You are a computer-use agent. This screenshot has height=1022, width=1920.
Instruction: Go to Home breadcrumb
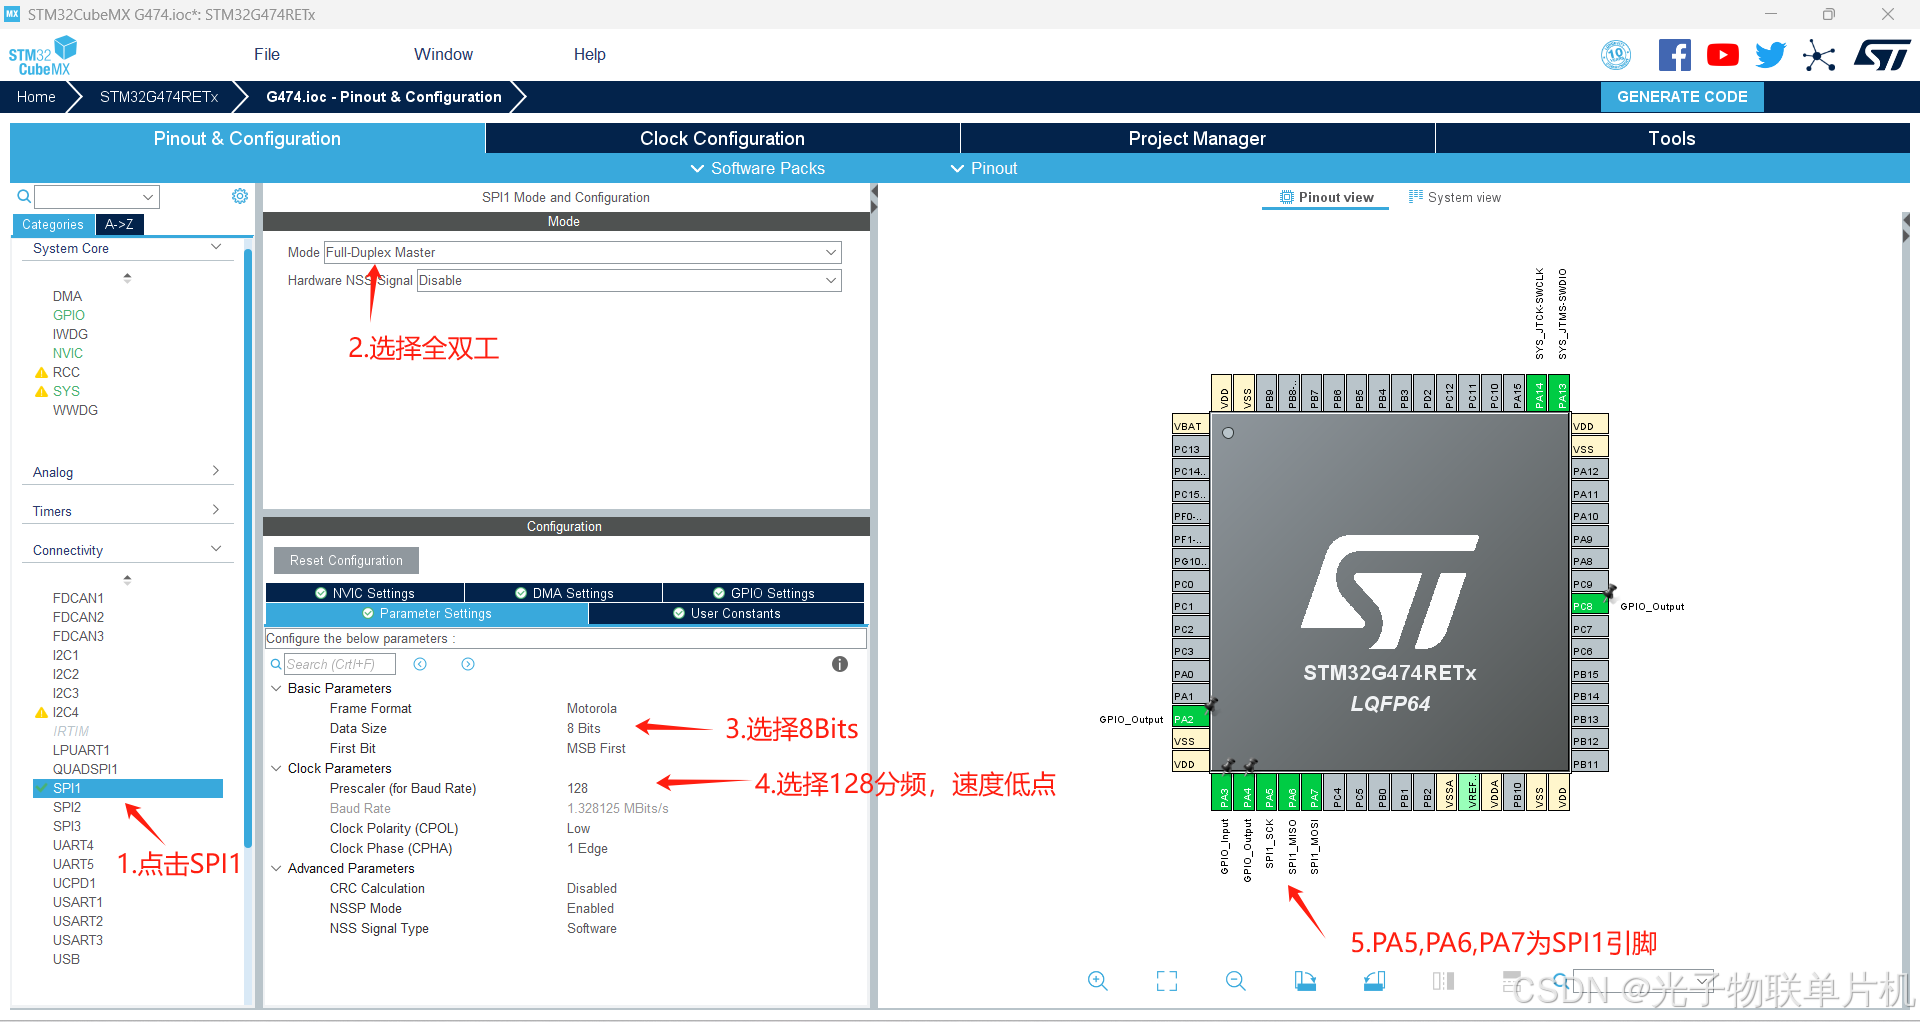(36, 97)
